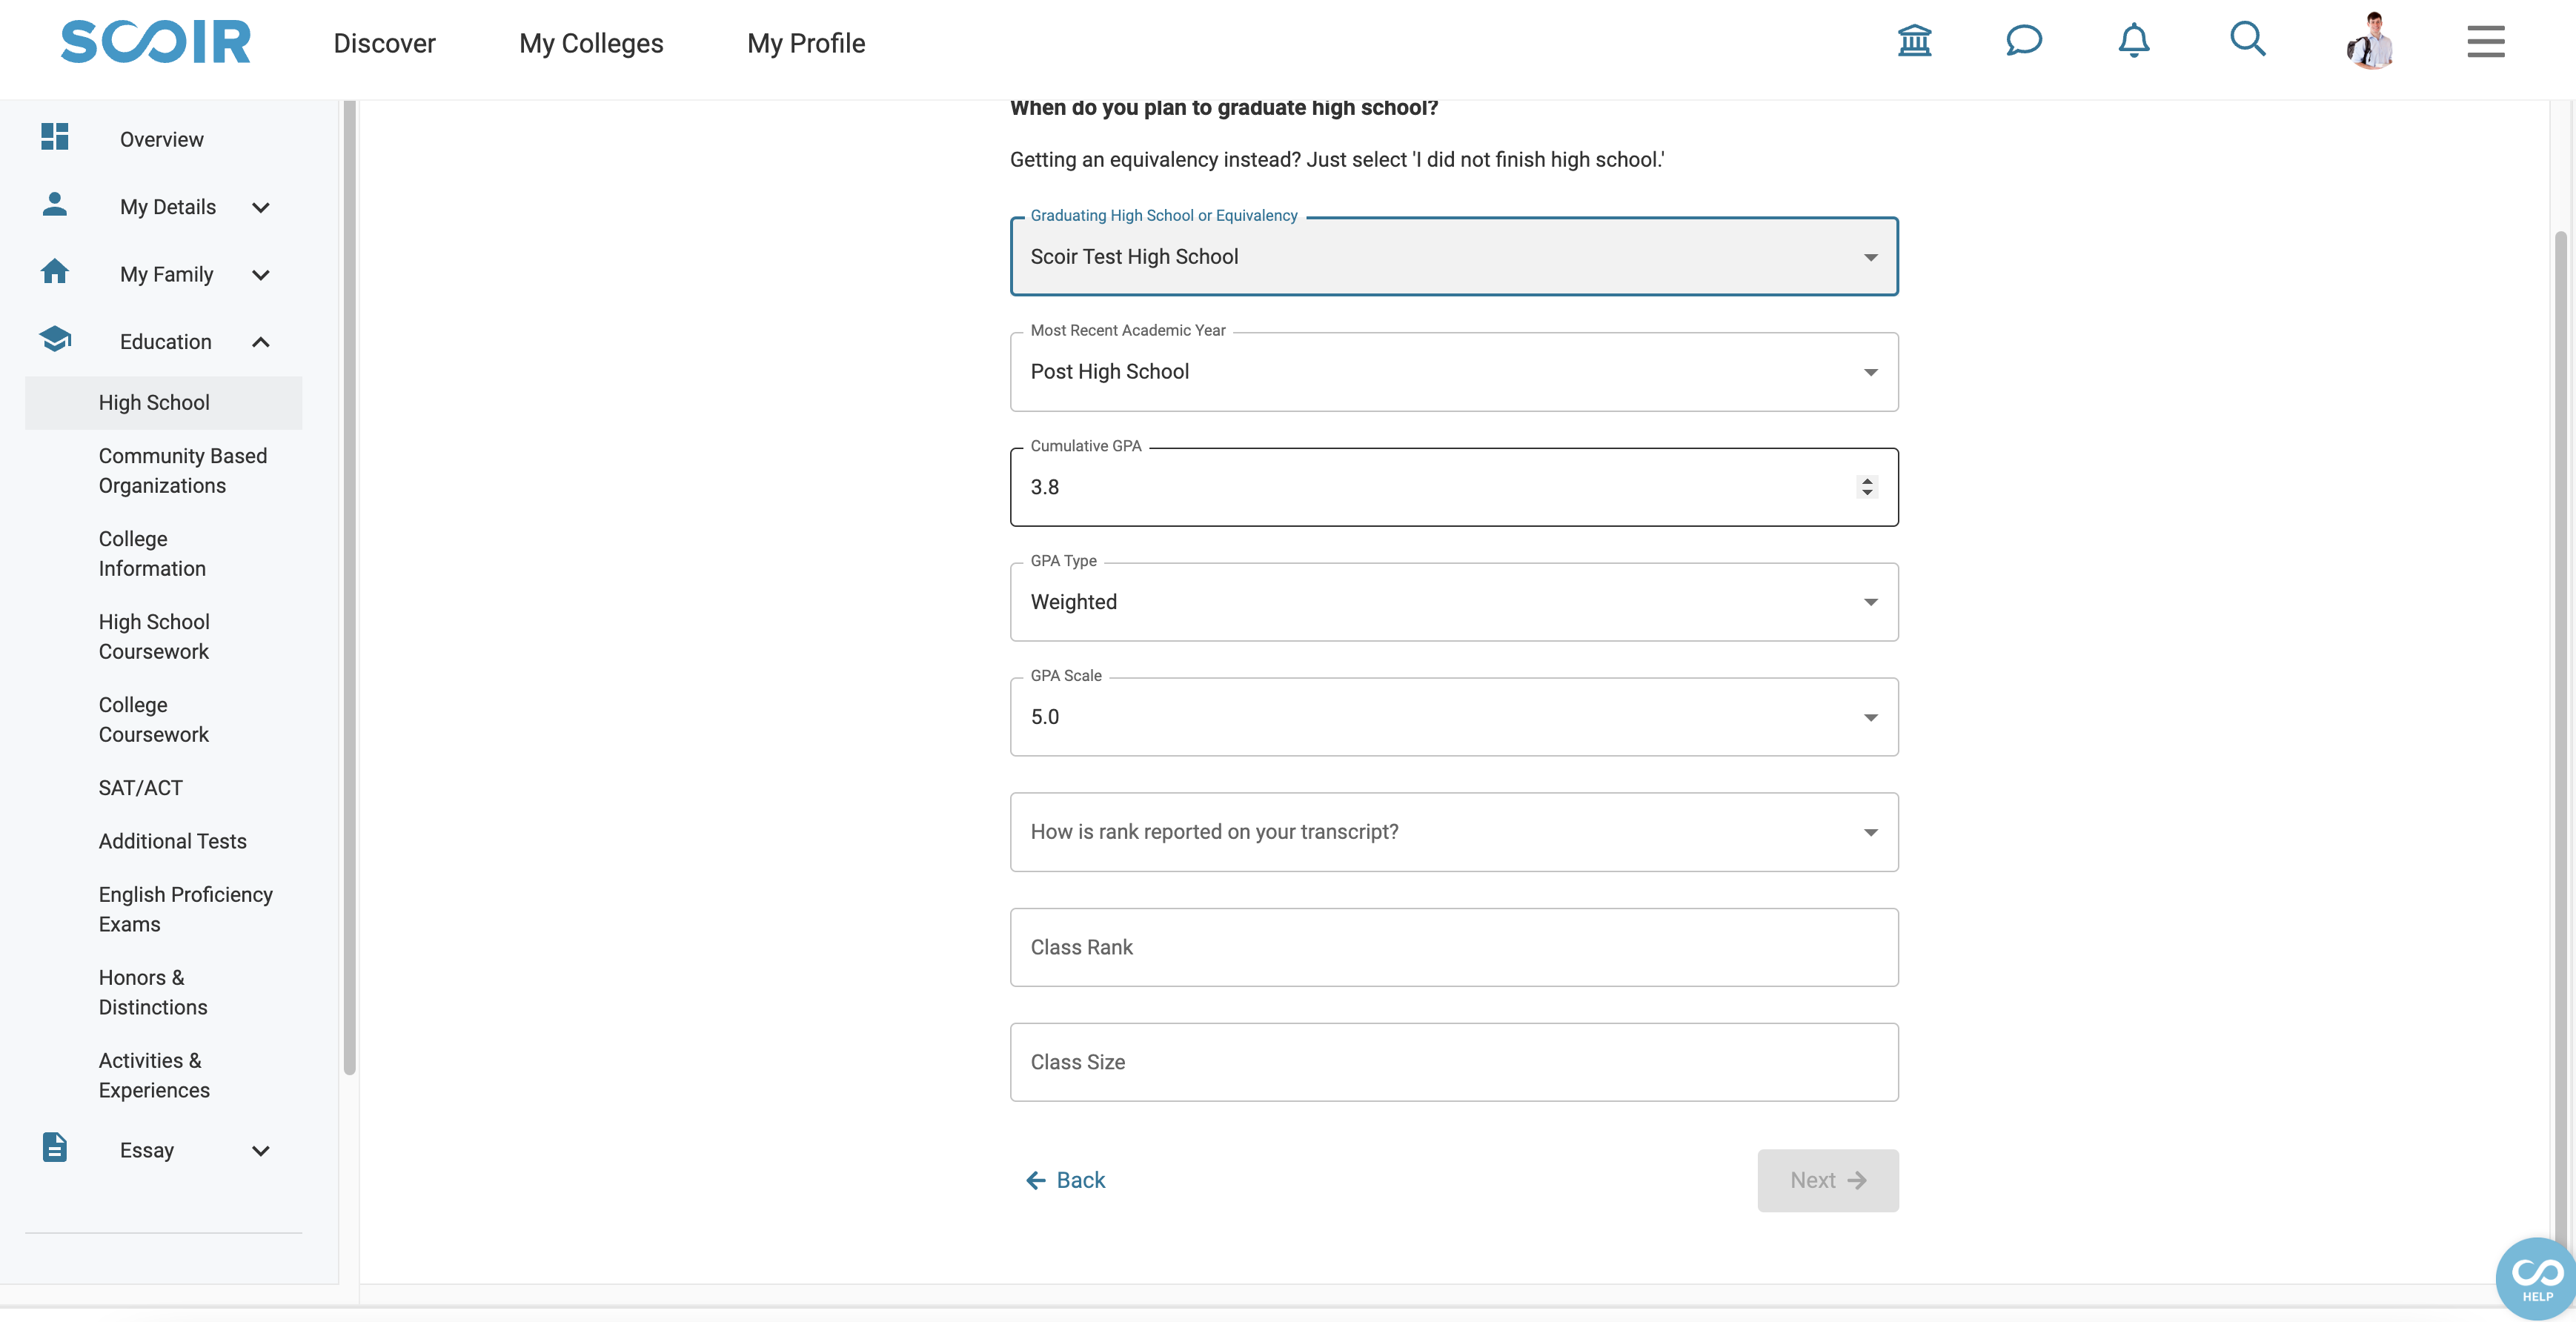Click the sidebar vertical scrollbar
Screen dimensions: 2576x1322
point(349,588)
